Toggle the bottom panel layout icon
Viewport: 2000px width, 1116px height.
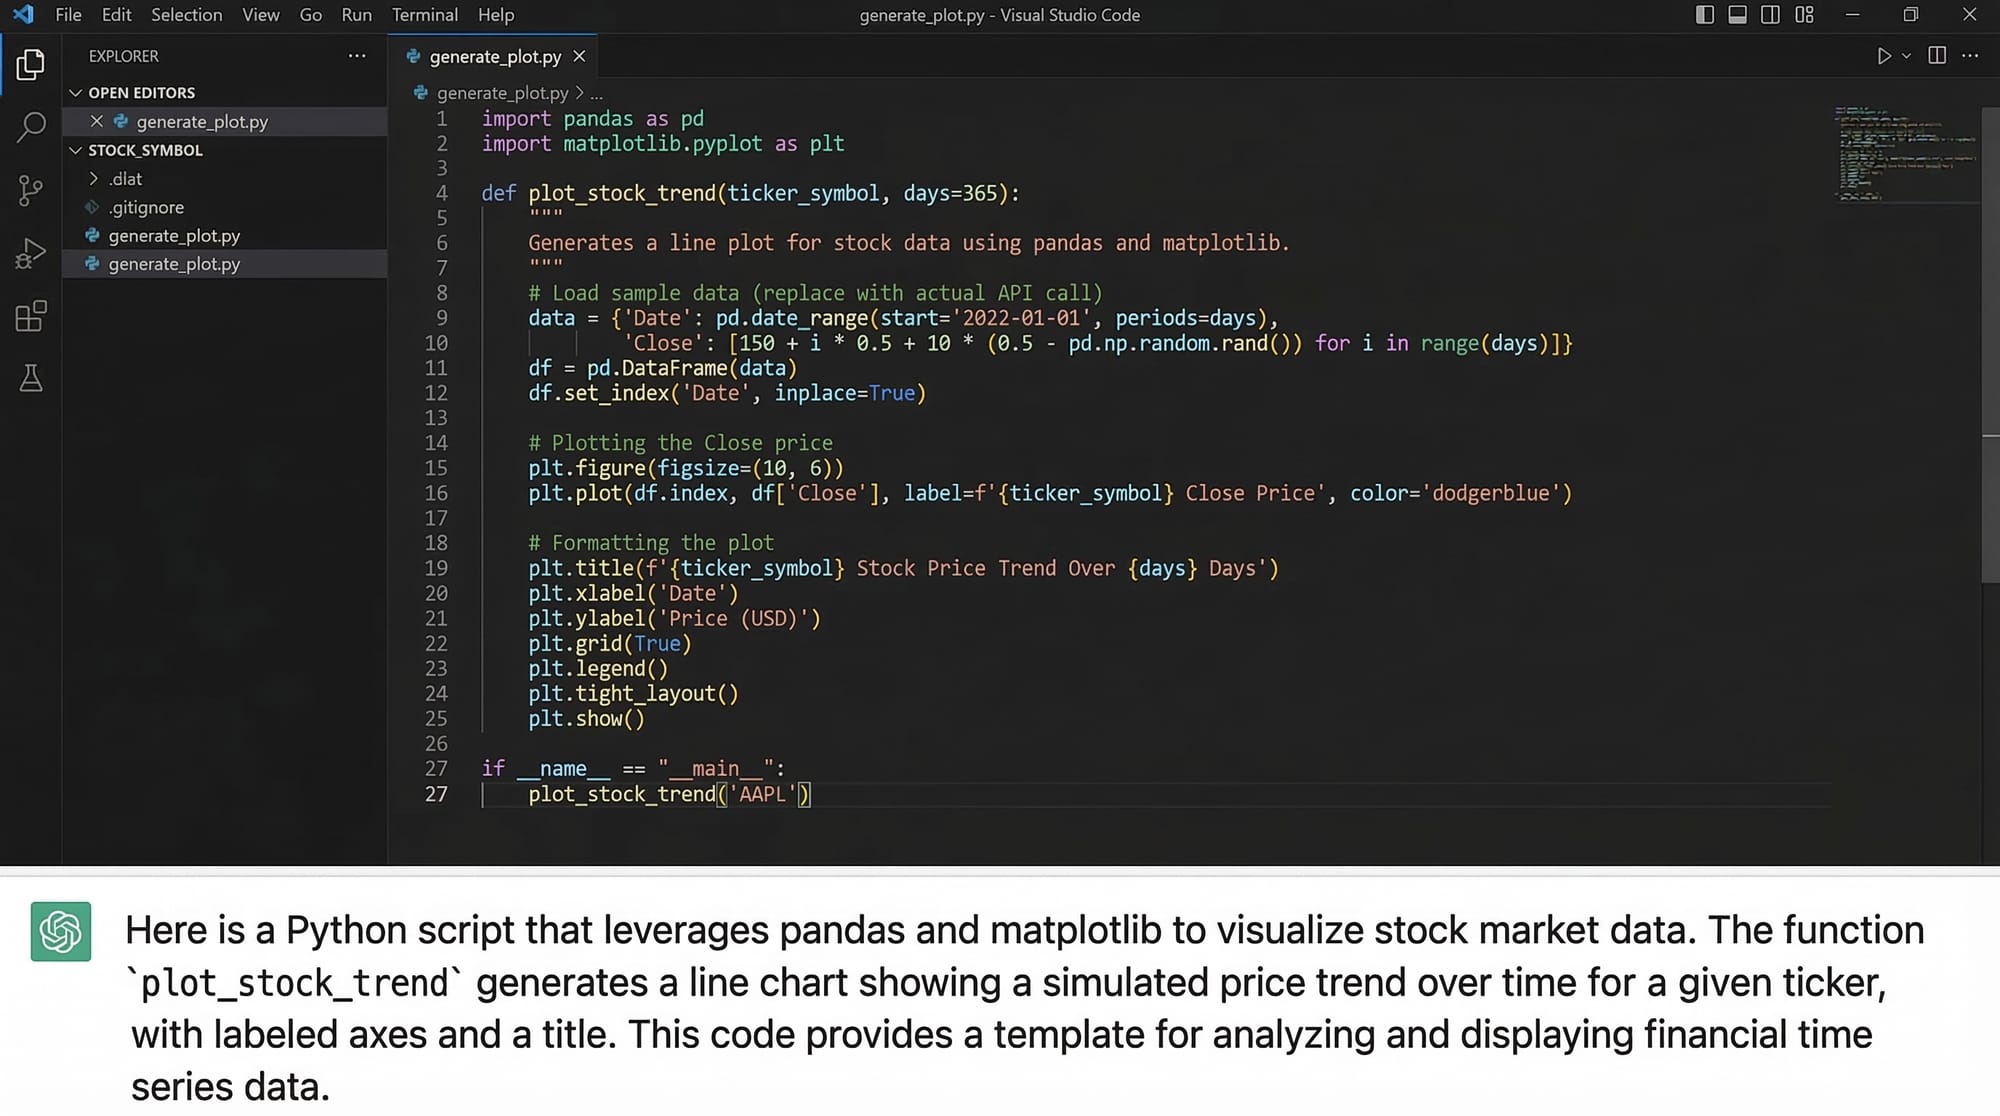[1738, 15]
